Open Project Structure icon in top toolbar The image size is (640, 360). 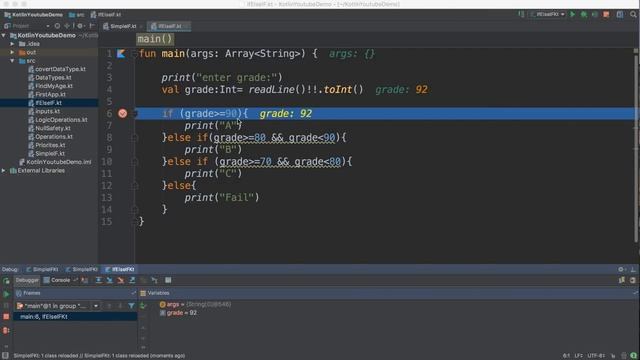620,14
